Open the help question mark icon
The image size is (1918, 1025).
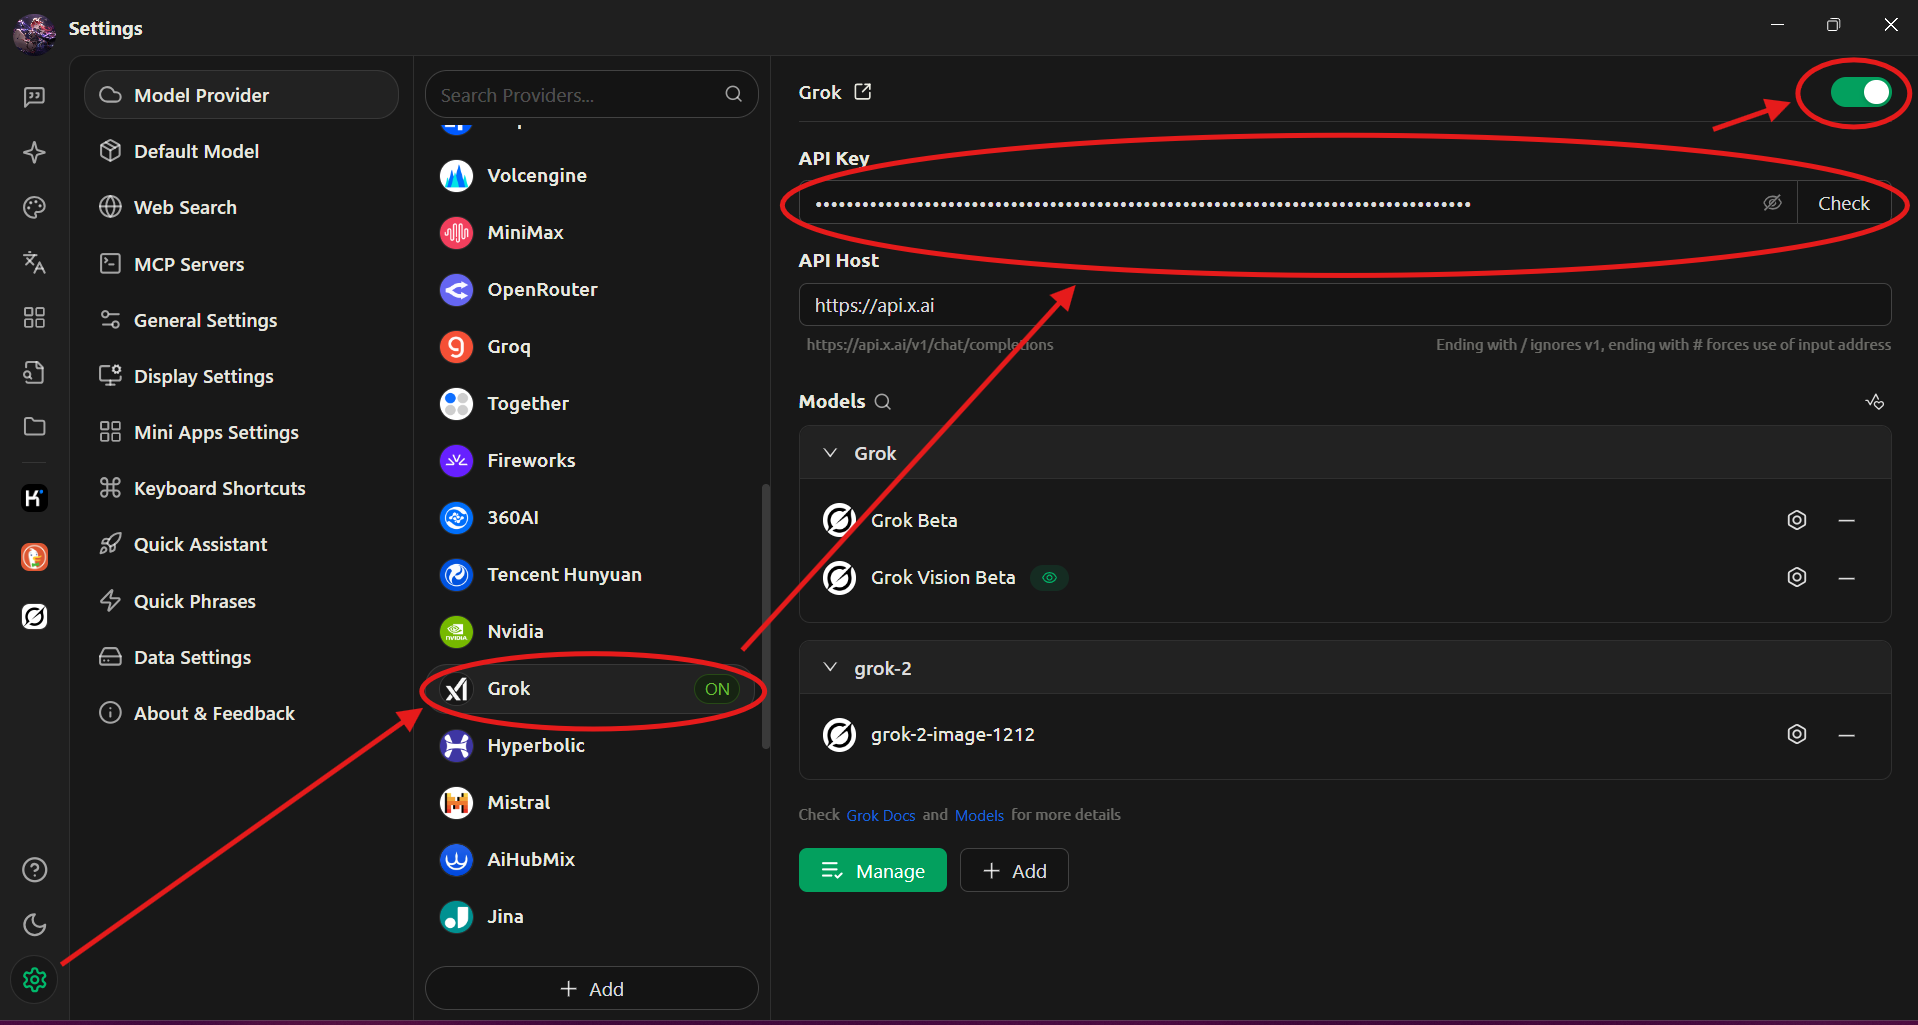pos(34,870)
